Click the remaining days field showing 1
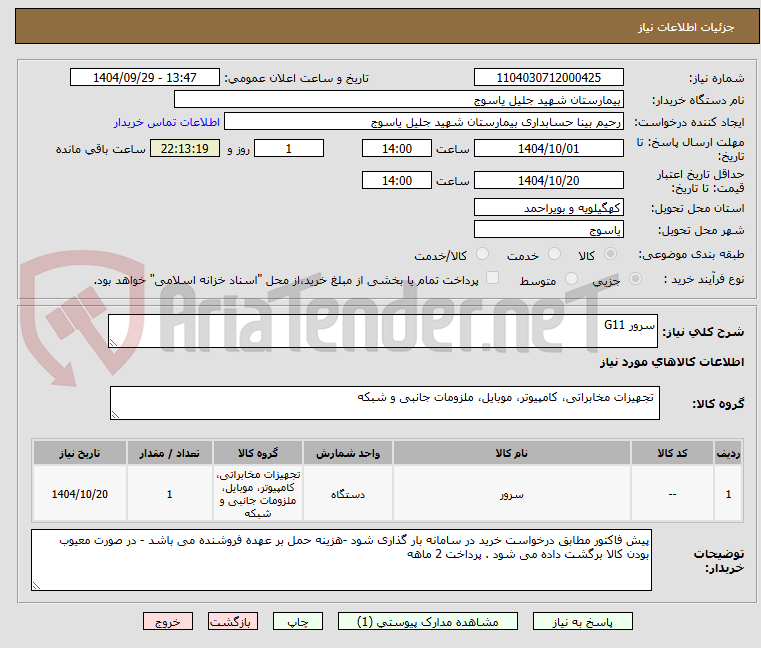761x648 pixels. tap(289, 149)
